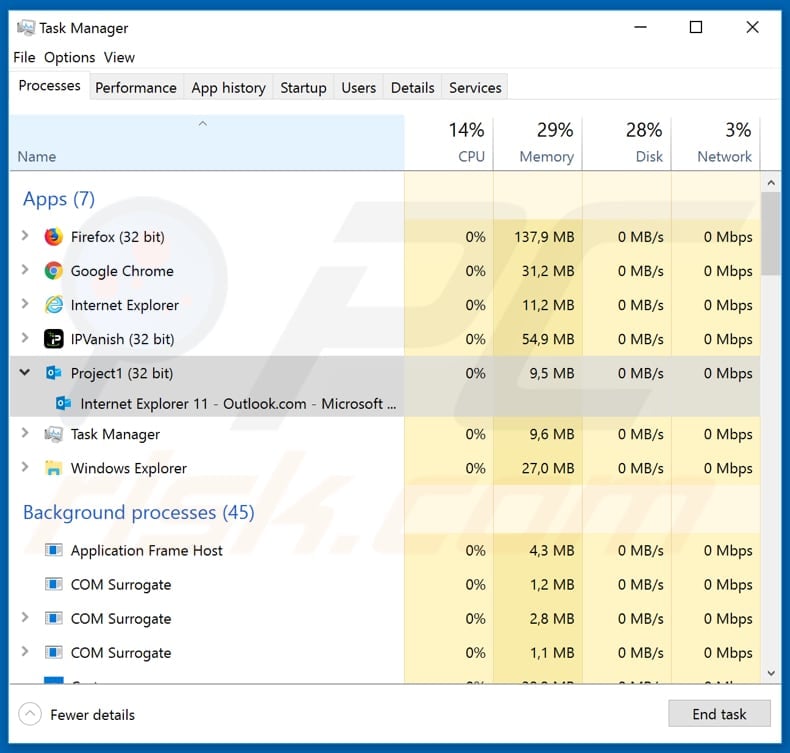Click the Fewer details arrow icon
The height and width of the screenshot is (753, 790).
point(30,714)
